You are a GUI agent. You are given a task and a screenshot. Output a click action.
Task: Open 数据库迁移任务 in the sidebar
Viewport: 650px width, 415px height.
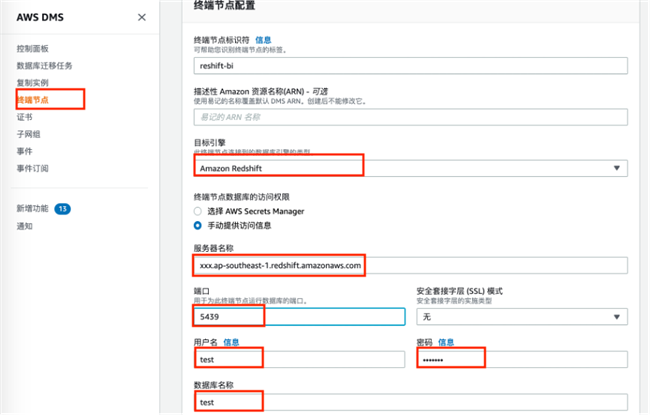44,66
